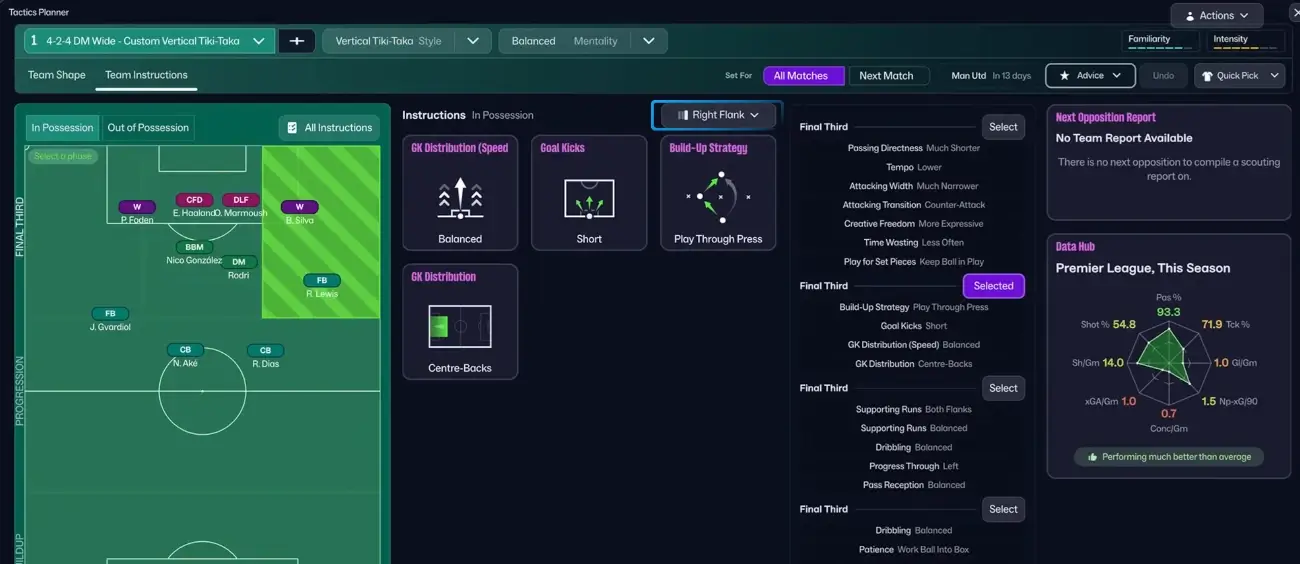The width and height of the screenshot is (1300, 564).
Task: Click Man Utd In 13 days fixture text
Action: click(991, 76)
